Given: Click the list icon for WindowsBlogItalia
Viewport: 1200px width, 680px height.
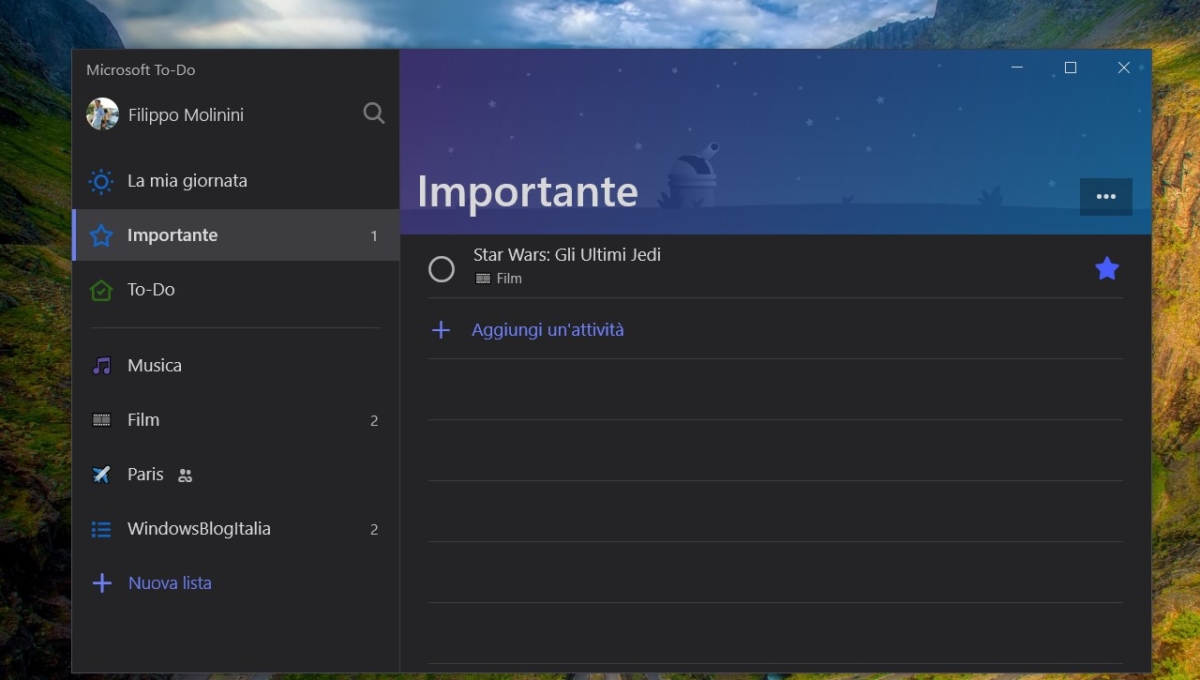Looking at the screenshot, I should 101,529.
